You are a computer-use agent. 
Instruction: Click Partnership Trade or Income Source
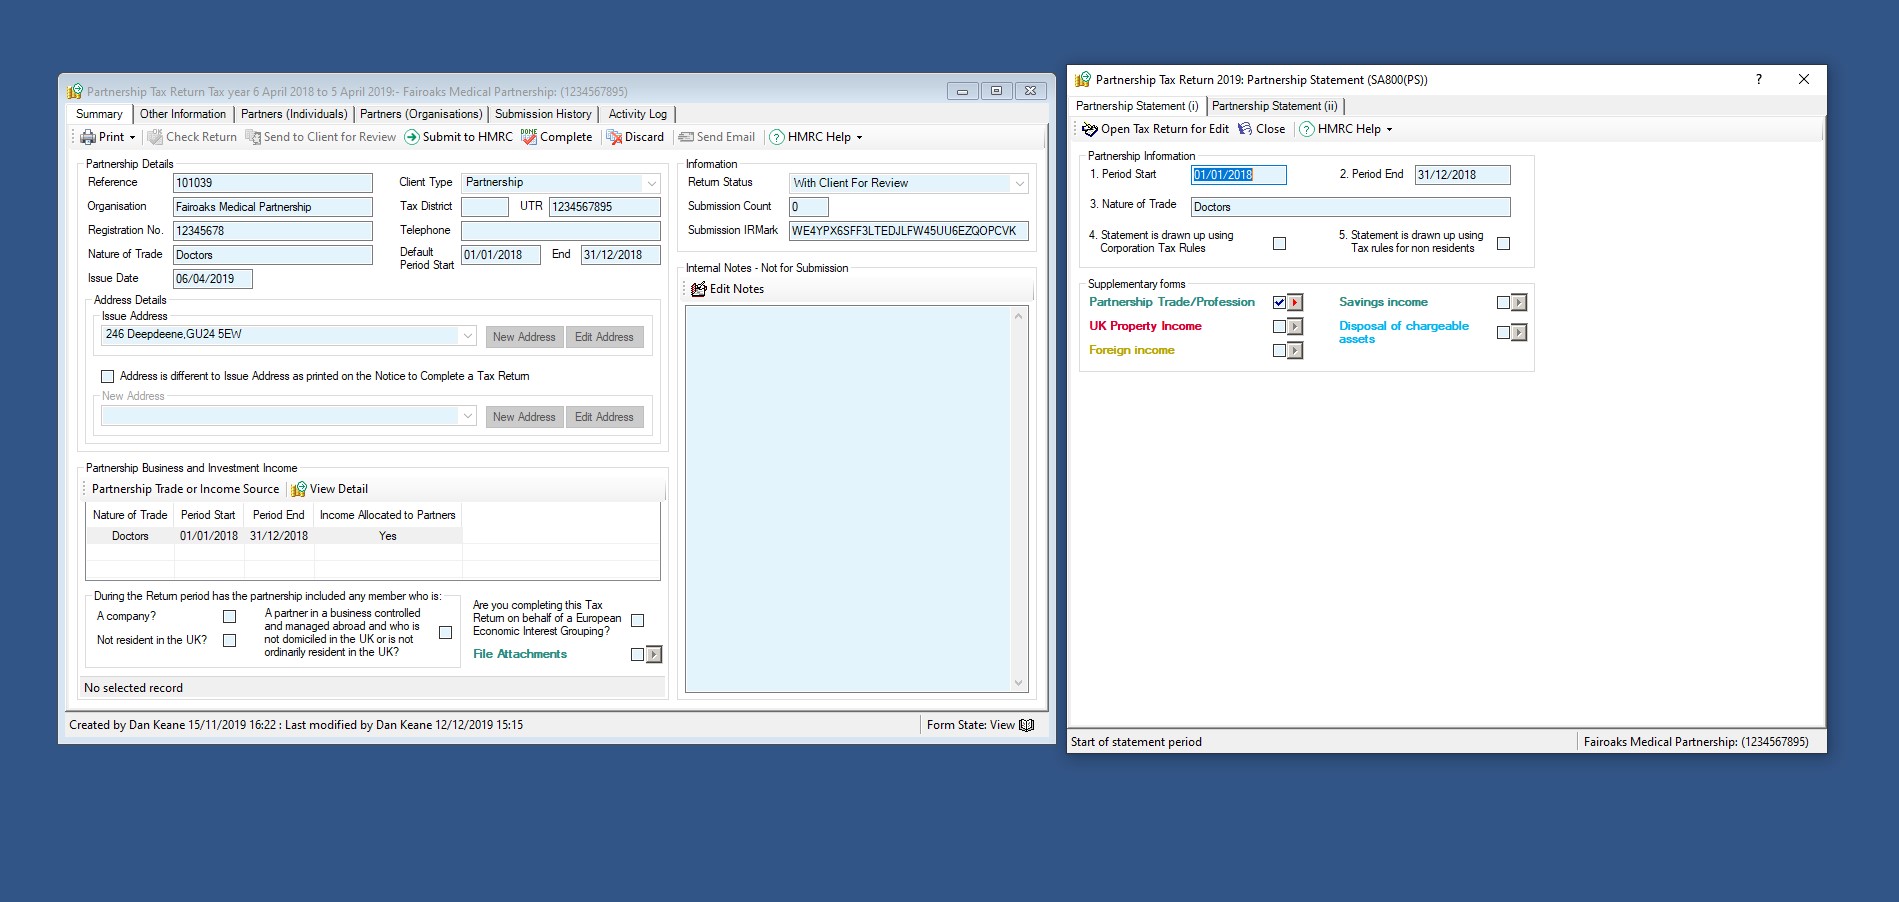click(x=185, y=489)
